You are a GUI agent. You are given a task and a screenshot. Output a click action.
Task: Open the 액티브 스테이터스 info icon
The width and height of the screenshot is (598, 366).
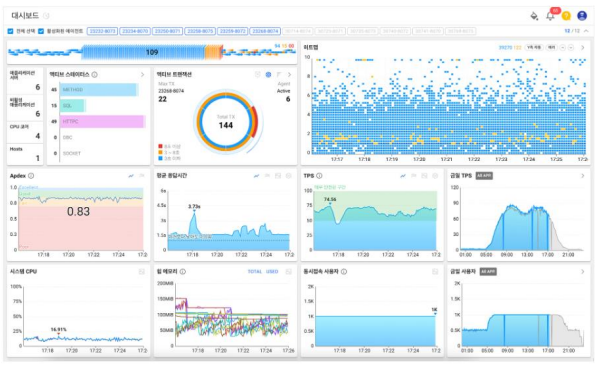click(x=95, y=75)
